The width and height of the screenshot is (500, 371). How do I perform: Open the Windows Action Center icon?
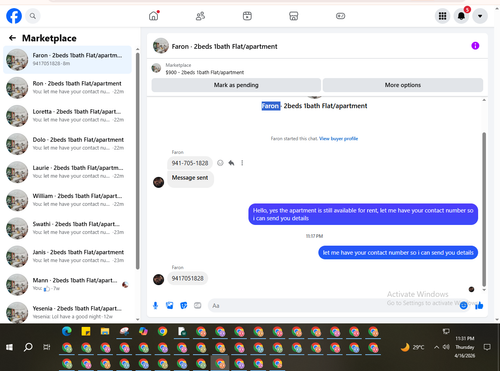pyautogui.click(x=487, y=347)
